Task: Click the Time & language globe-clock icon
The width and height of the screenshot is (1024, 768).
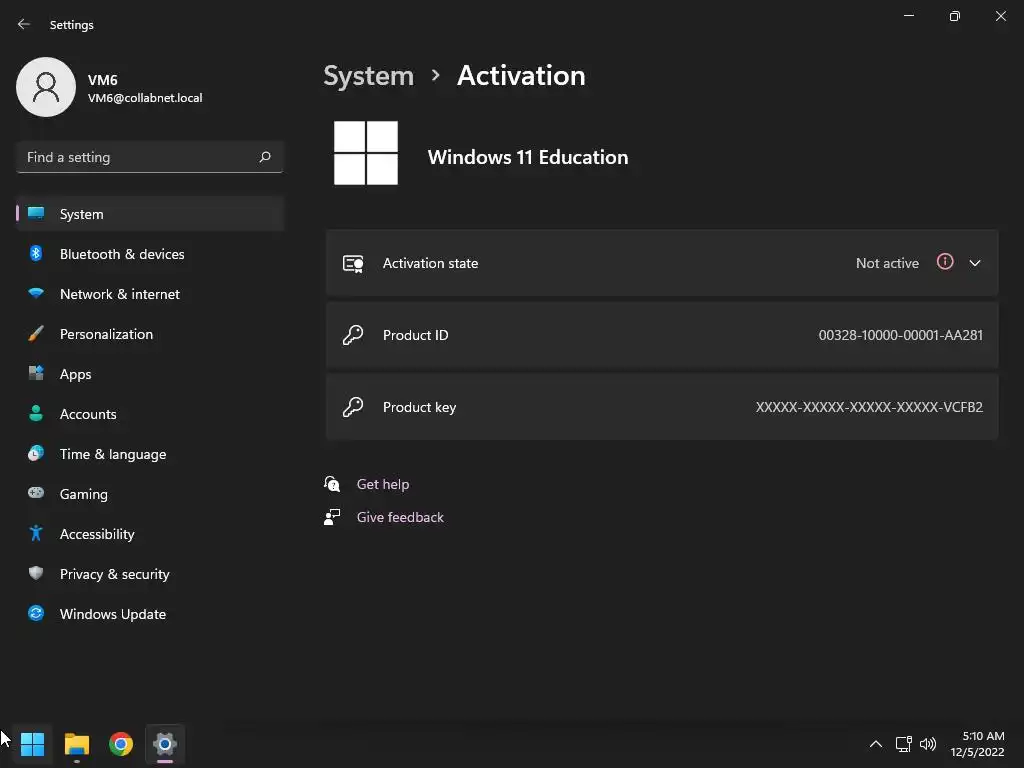Action: click(36, 453)
